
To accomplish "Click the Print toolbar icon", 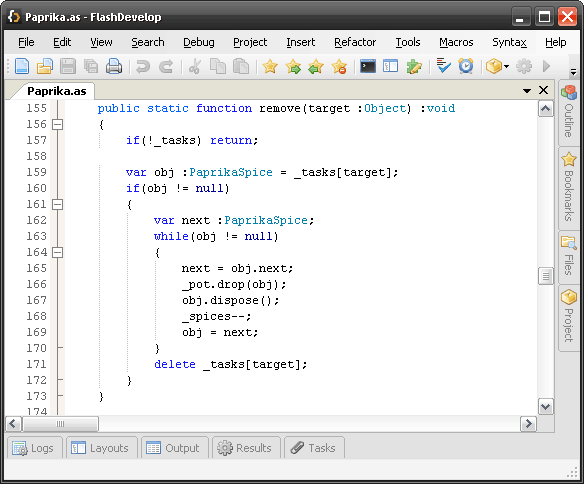I will coord(114,67).
